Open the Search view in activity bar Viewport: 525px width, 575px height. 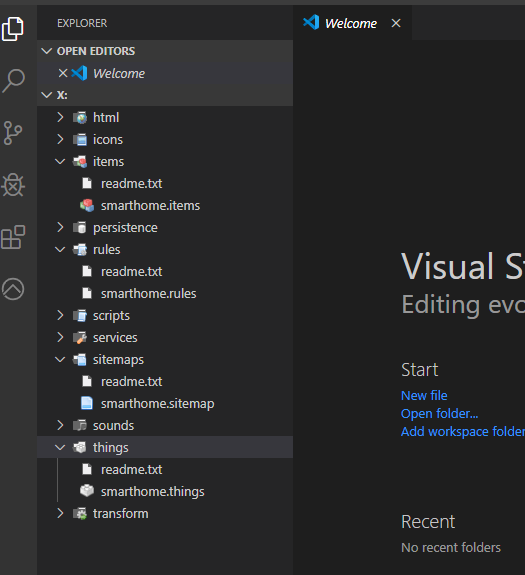coord(13,81)
